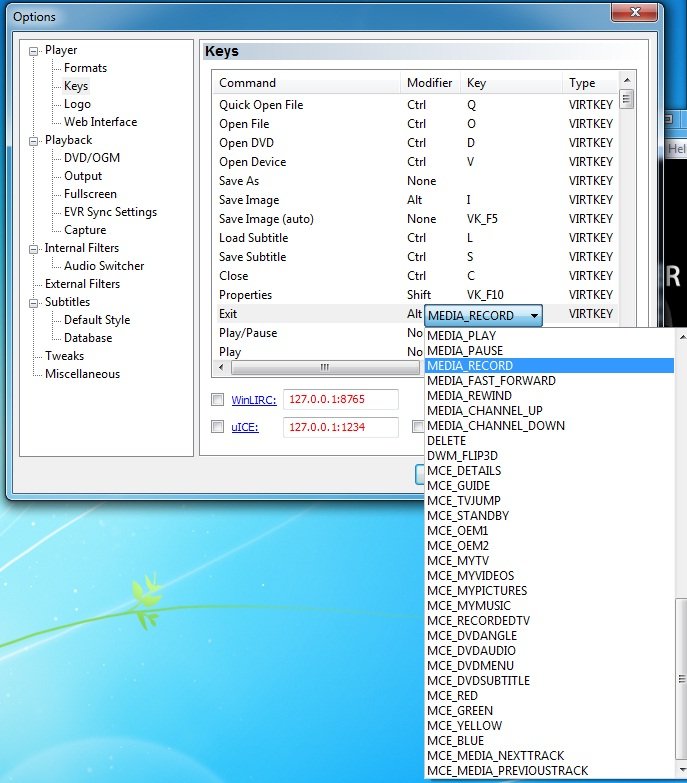Open the WinLIRC link
Viewport: 687px width, 783px height.
[x=254, y=400]
